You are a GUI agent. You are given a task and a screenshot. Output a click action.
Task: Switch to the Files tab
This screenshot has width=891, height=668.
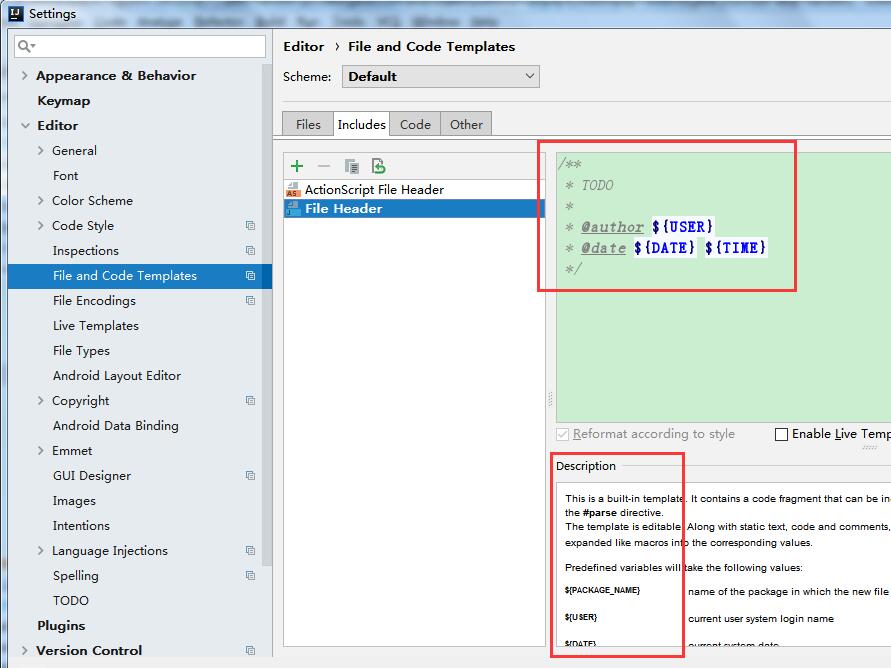308,124
